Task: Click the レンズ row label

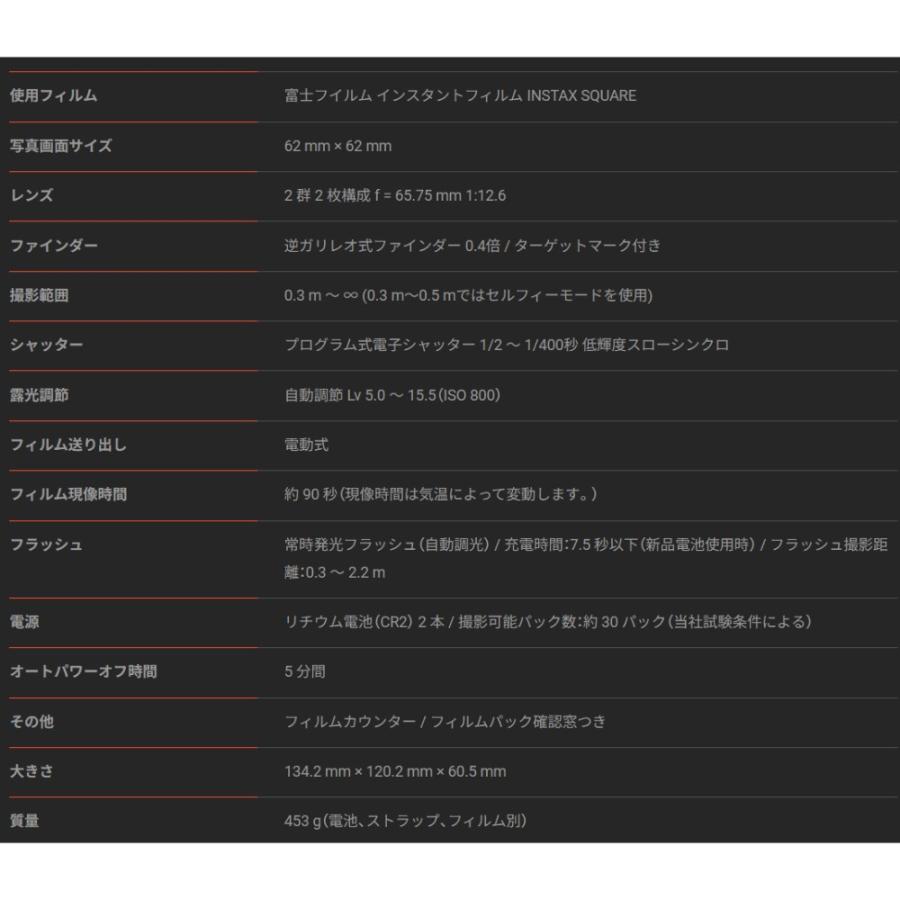Action: (x=32, y=196)
